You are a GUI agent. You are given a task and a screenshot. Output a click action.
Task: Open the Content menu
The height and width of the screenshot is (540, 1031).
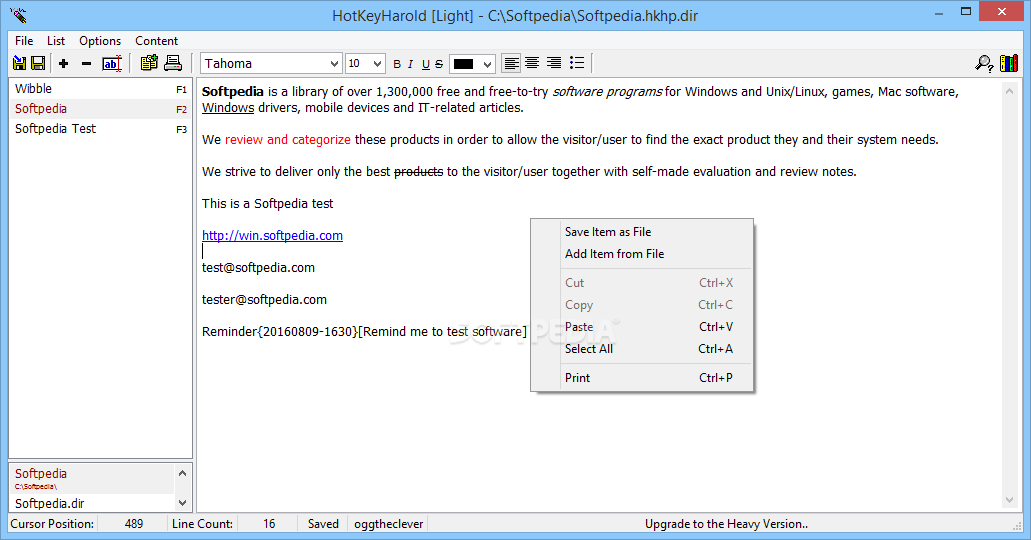click(156, 41)
